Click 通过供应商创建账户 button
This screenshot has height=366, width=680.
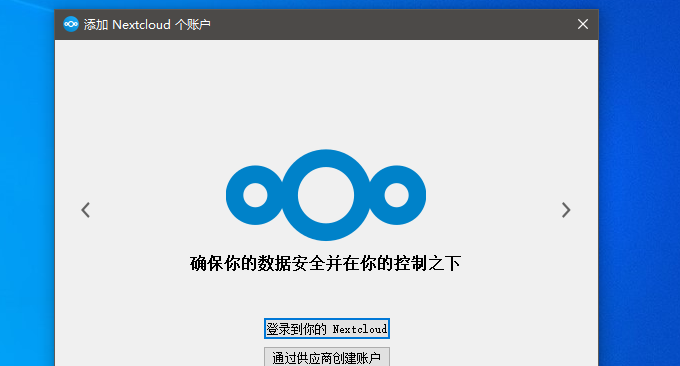pyautogui.click(x=327, y=356)
